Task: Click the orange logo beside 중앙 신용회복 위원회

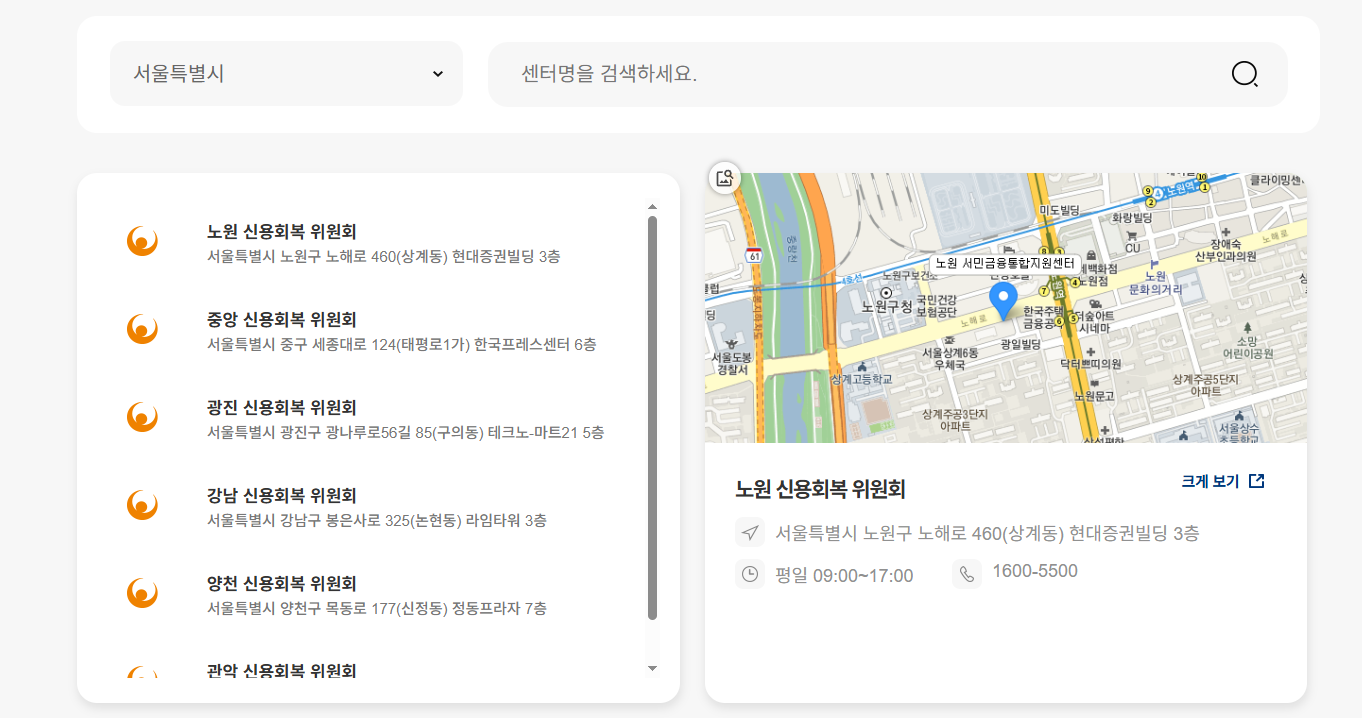Action: click(x=143, y=329)
